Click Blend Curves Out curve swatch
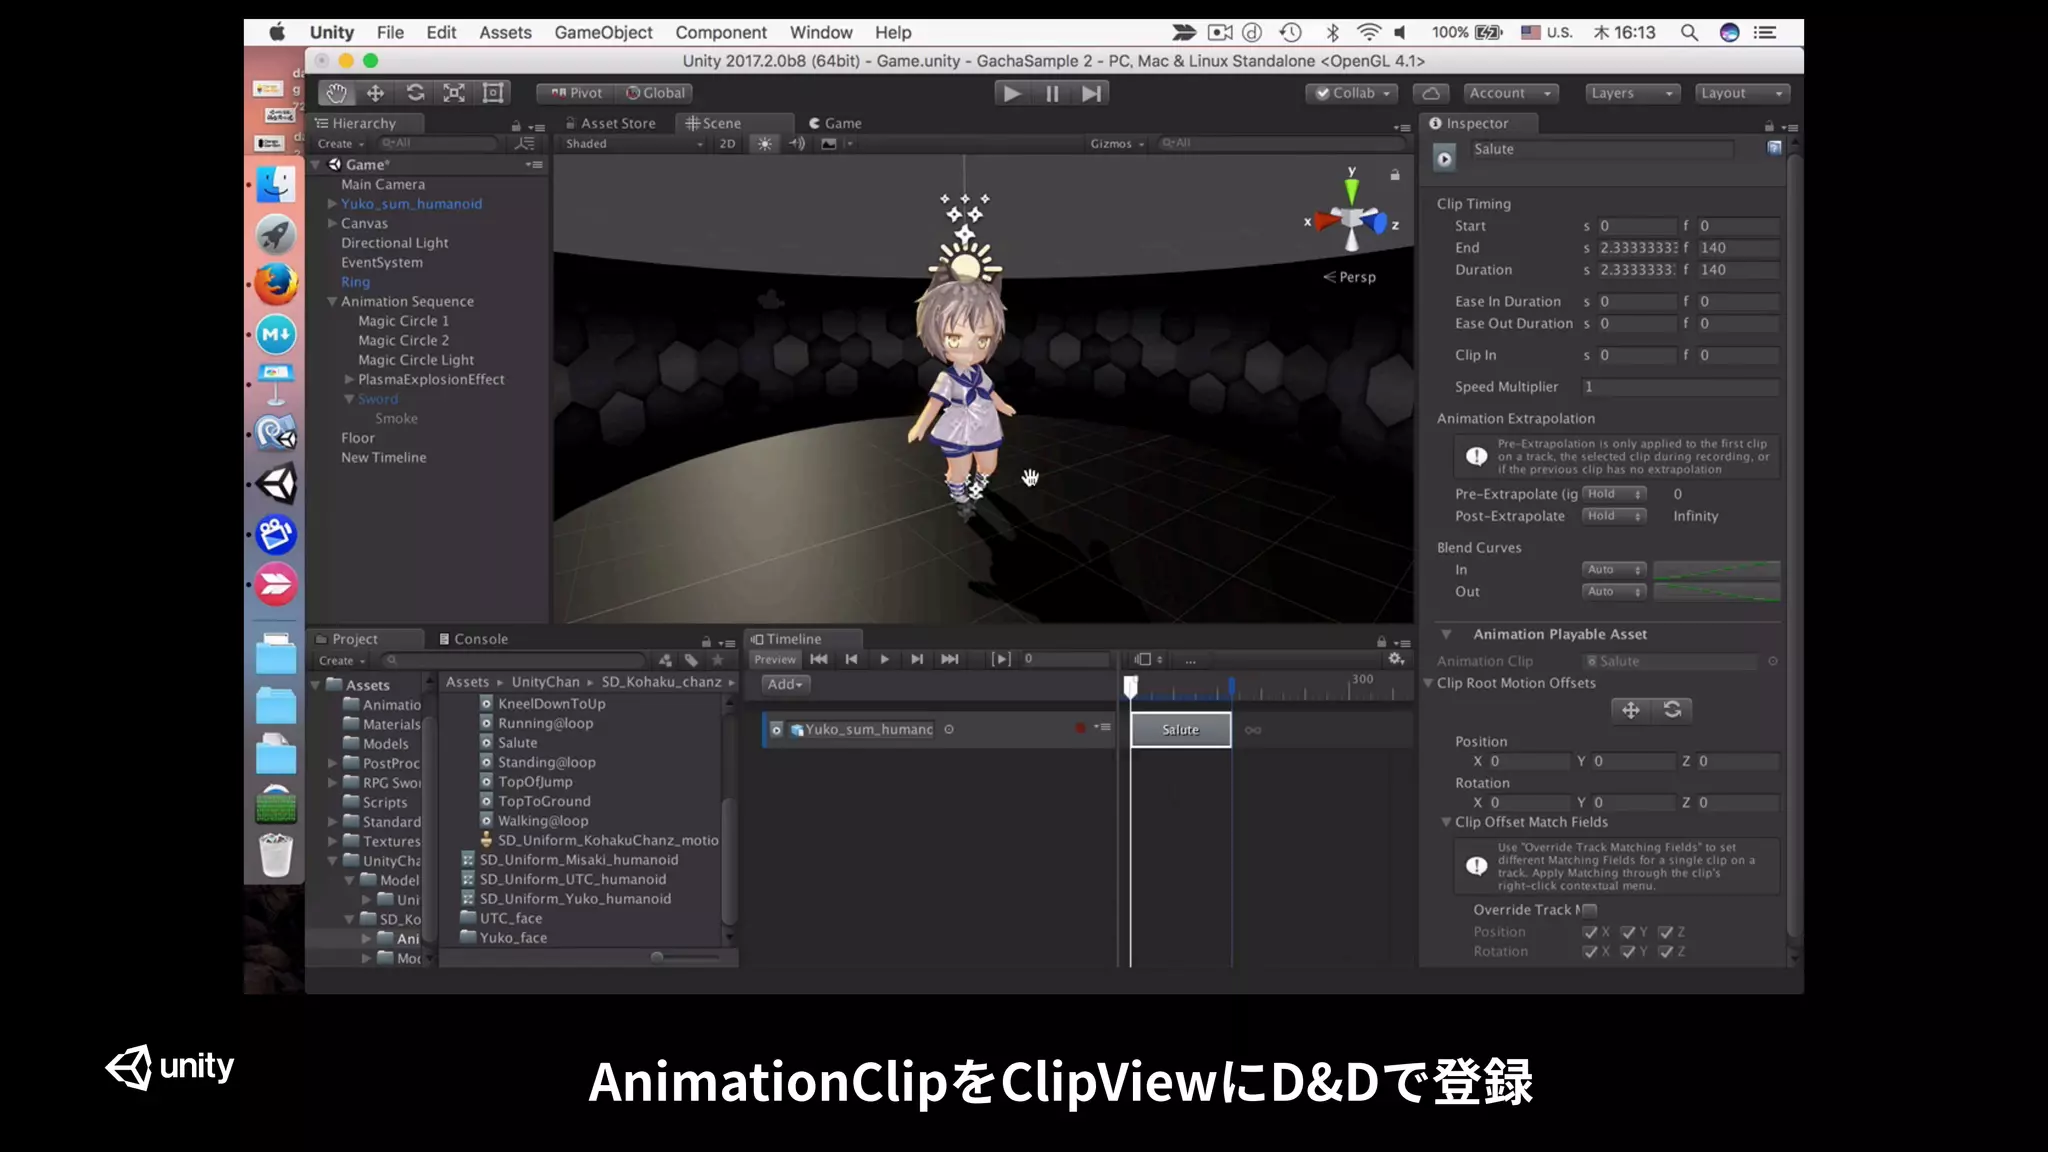2048x1152 pixels. pos(1716,592)
